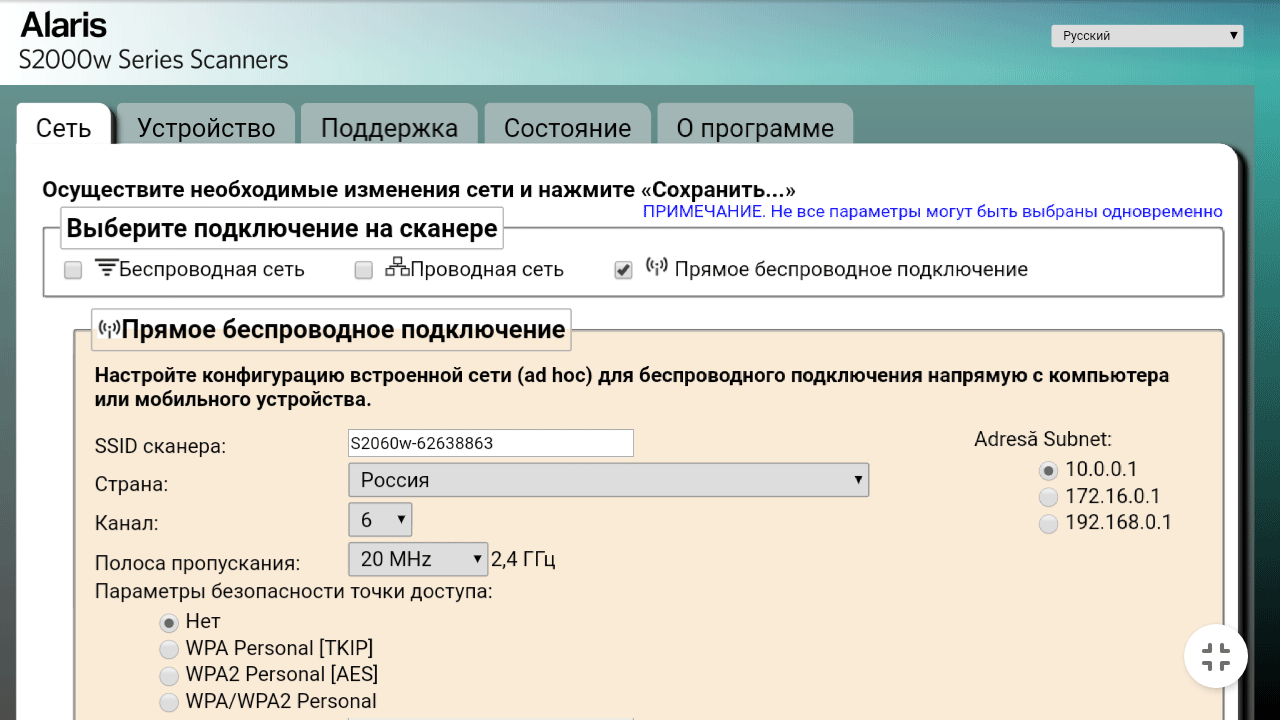Image resolution: width=1280 pixels, height=720 pixels.
Task: Select the 172.16.0.1 subnet address
Action: coord(1048,497)
